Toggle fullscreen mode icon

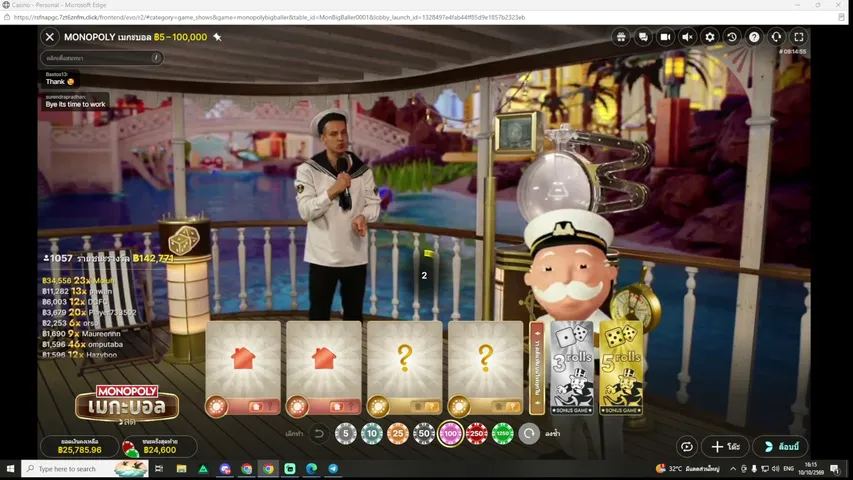coord(799,37)
